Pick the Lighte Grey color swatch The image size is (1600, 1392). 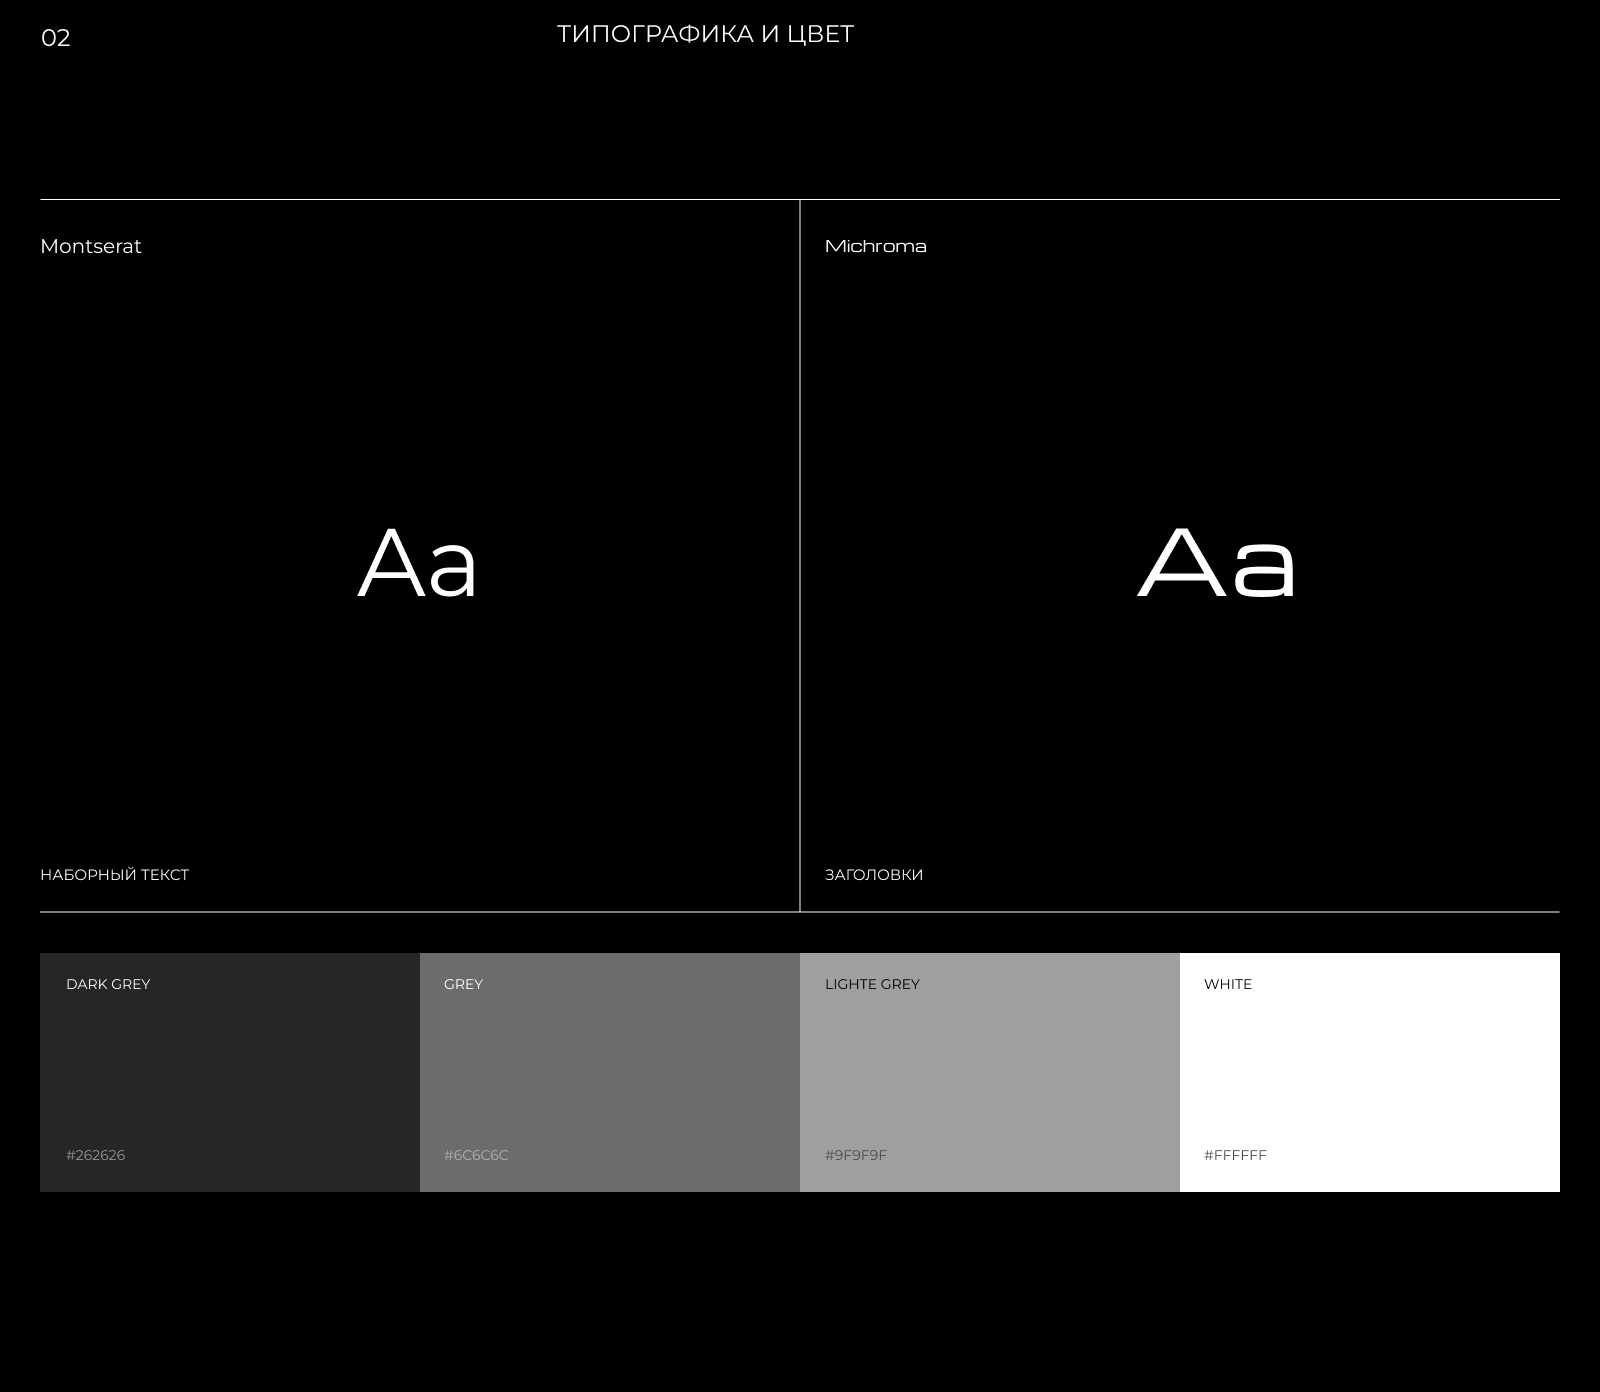[x=990, y=1072]
